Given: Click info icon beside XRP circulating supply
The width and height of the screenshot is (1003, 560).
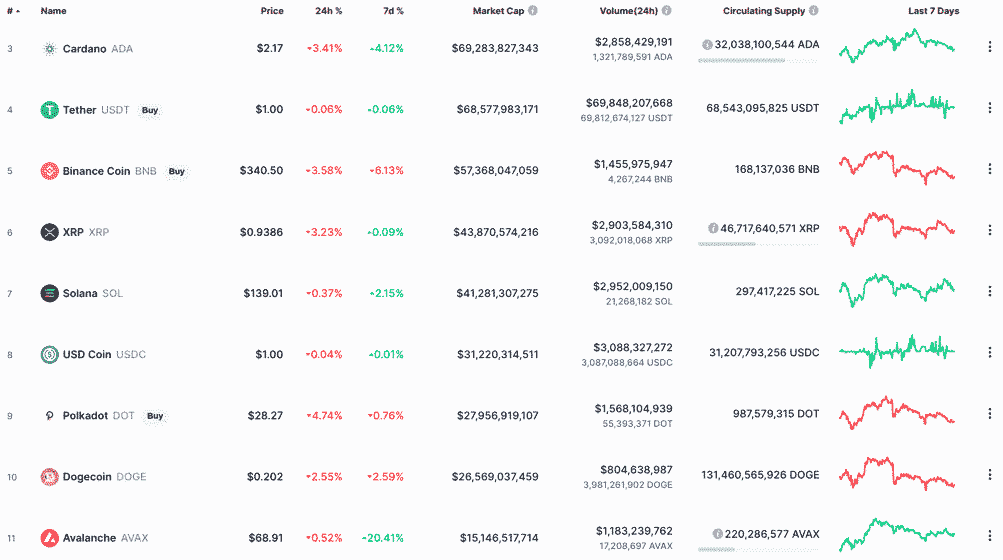Looking at the screenshot, I should tap(713, 228).
